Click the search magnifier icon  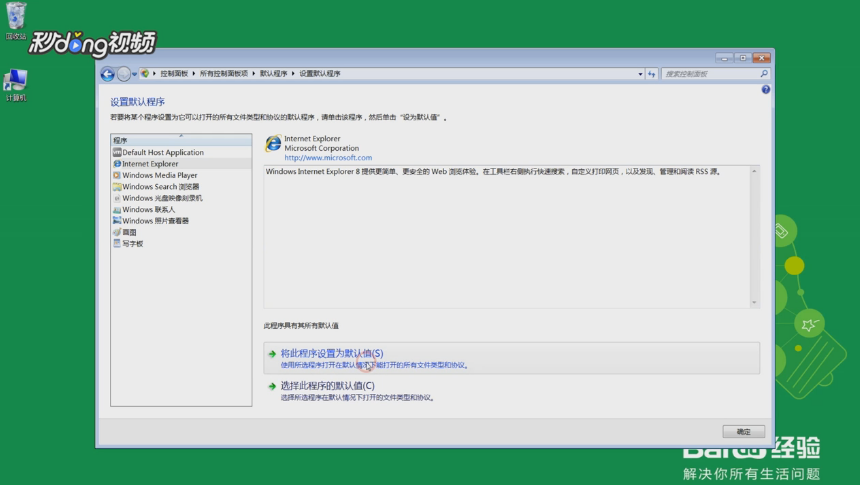pyautogui.click(x=764, y=74)
